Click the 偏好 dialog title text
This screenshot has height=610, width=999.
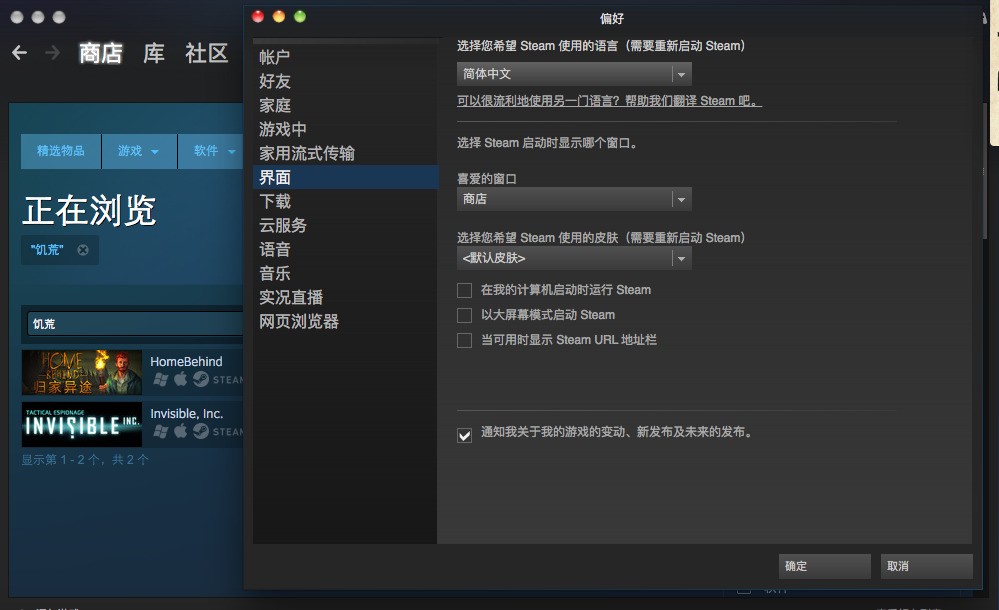(612, 18)
